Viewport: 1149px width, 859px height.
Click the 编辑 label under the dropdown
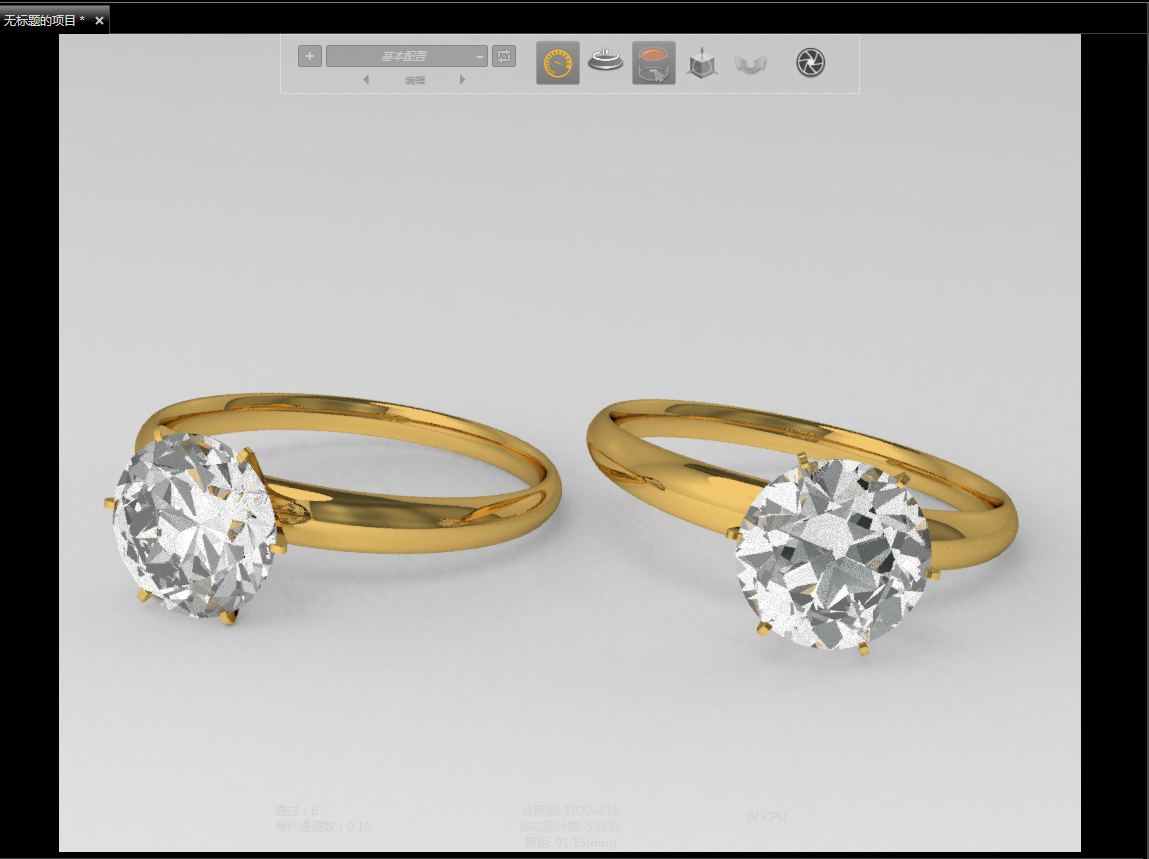tap(415, 80)
